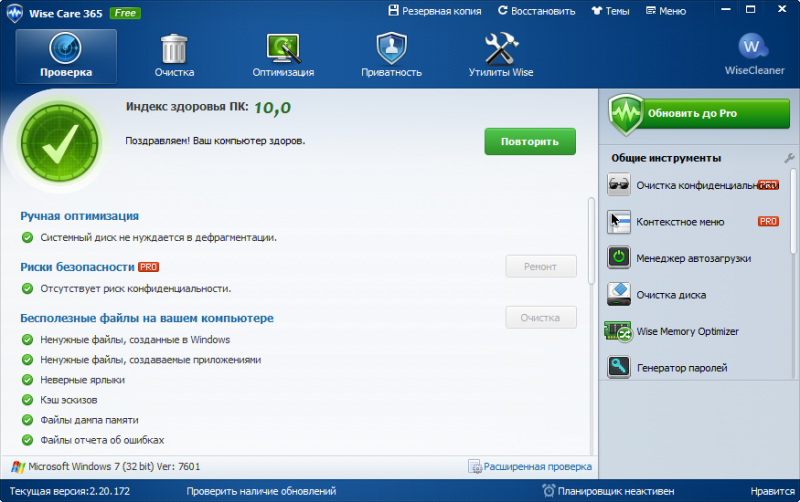
Task: Switch to the Очистка trash can tab
Action: coord(174,56)
